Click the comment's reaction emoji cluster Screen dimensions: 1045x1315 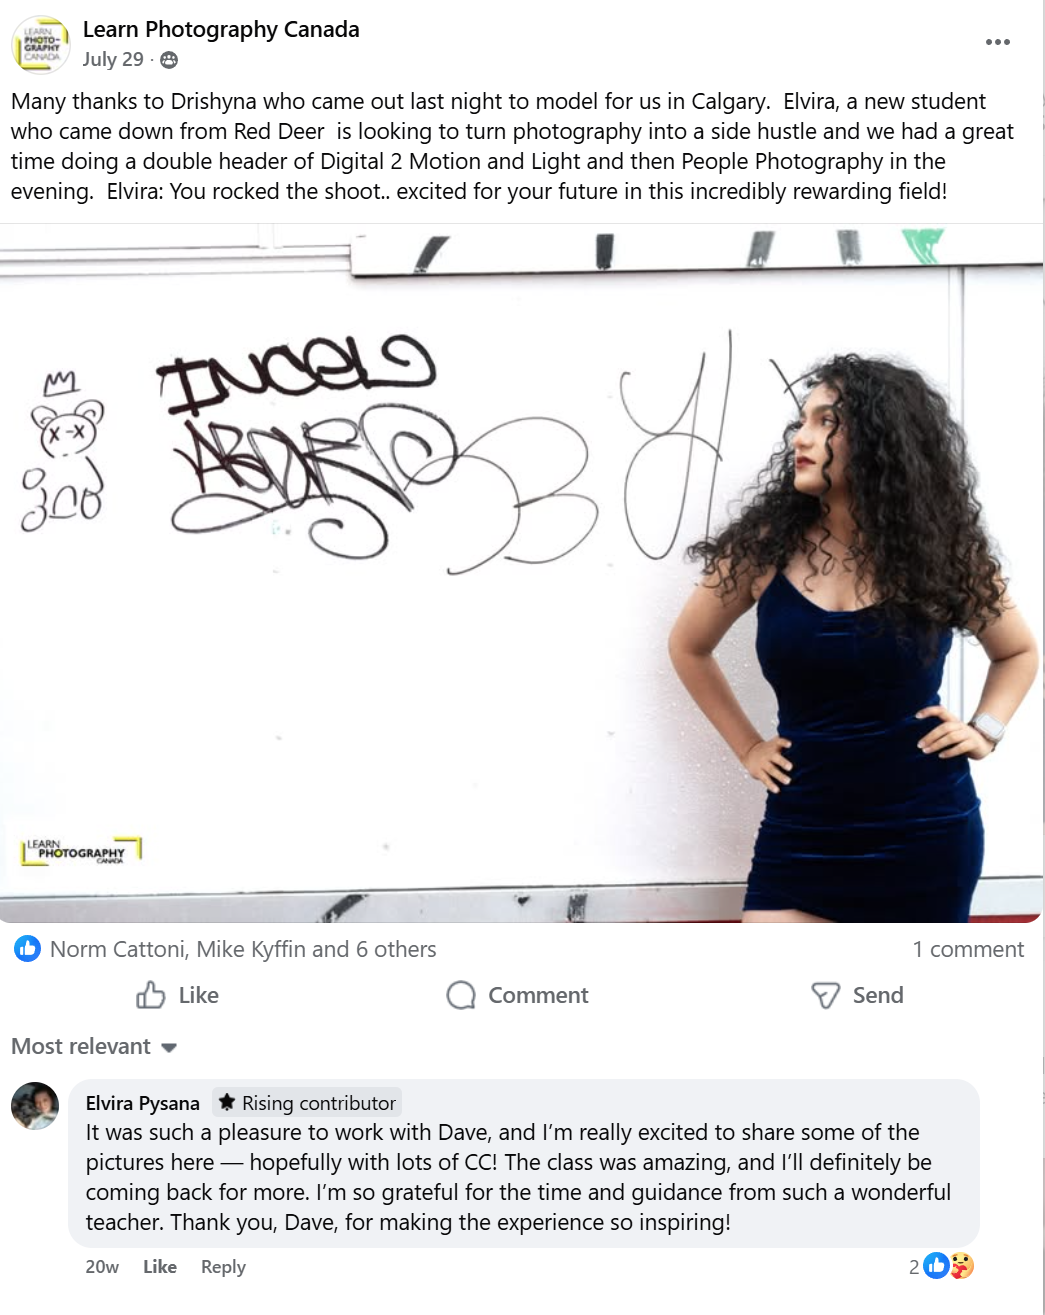(949, 1266)
